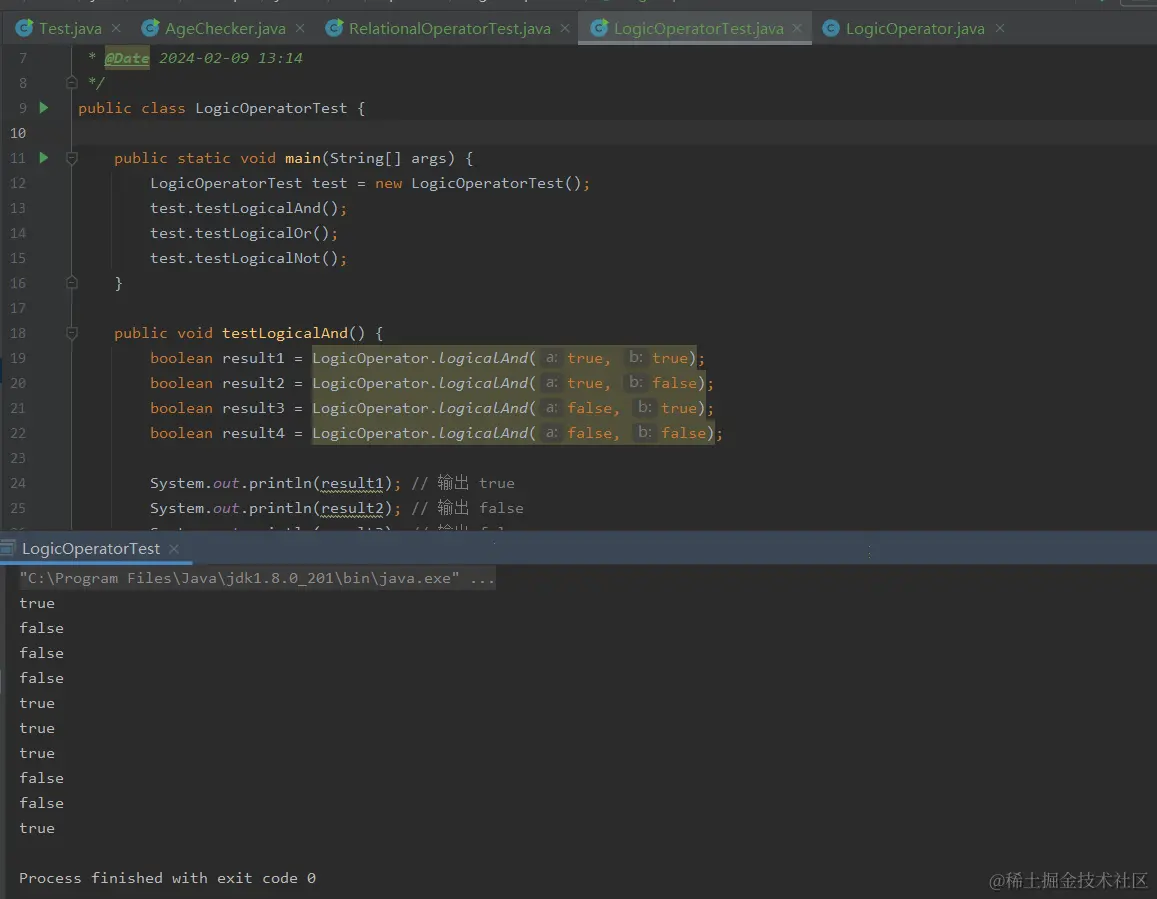Click println(result1) statement on line 24

[x=275, y=483]
